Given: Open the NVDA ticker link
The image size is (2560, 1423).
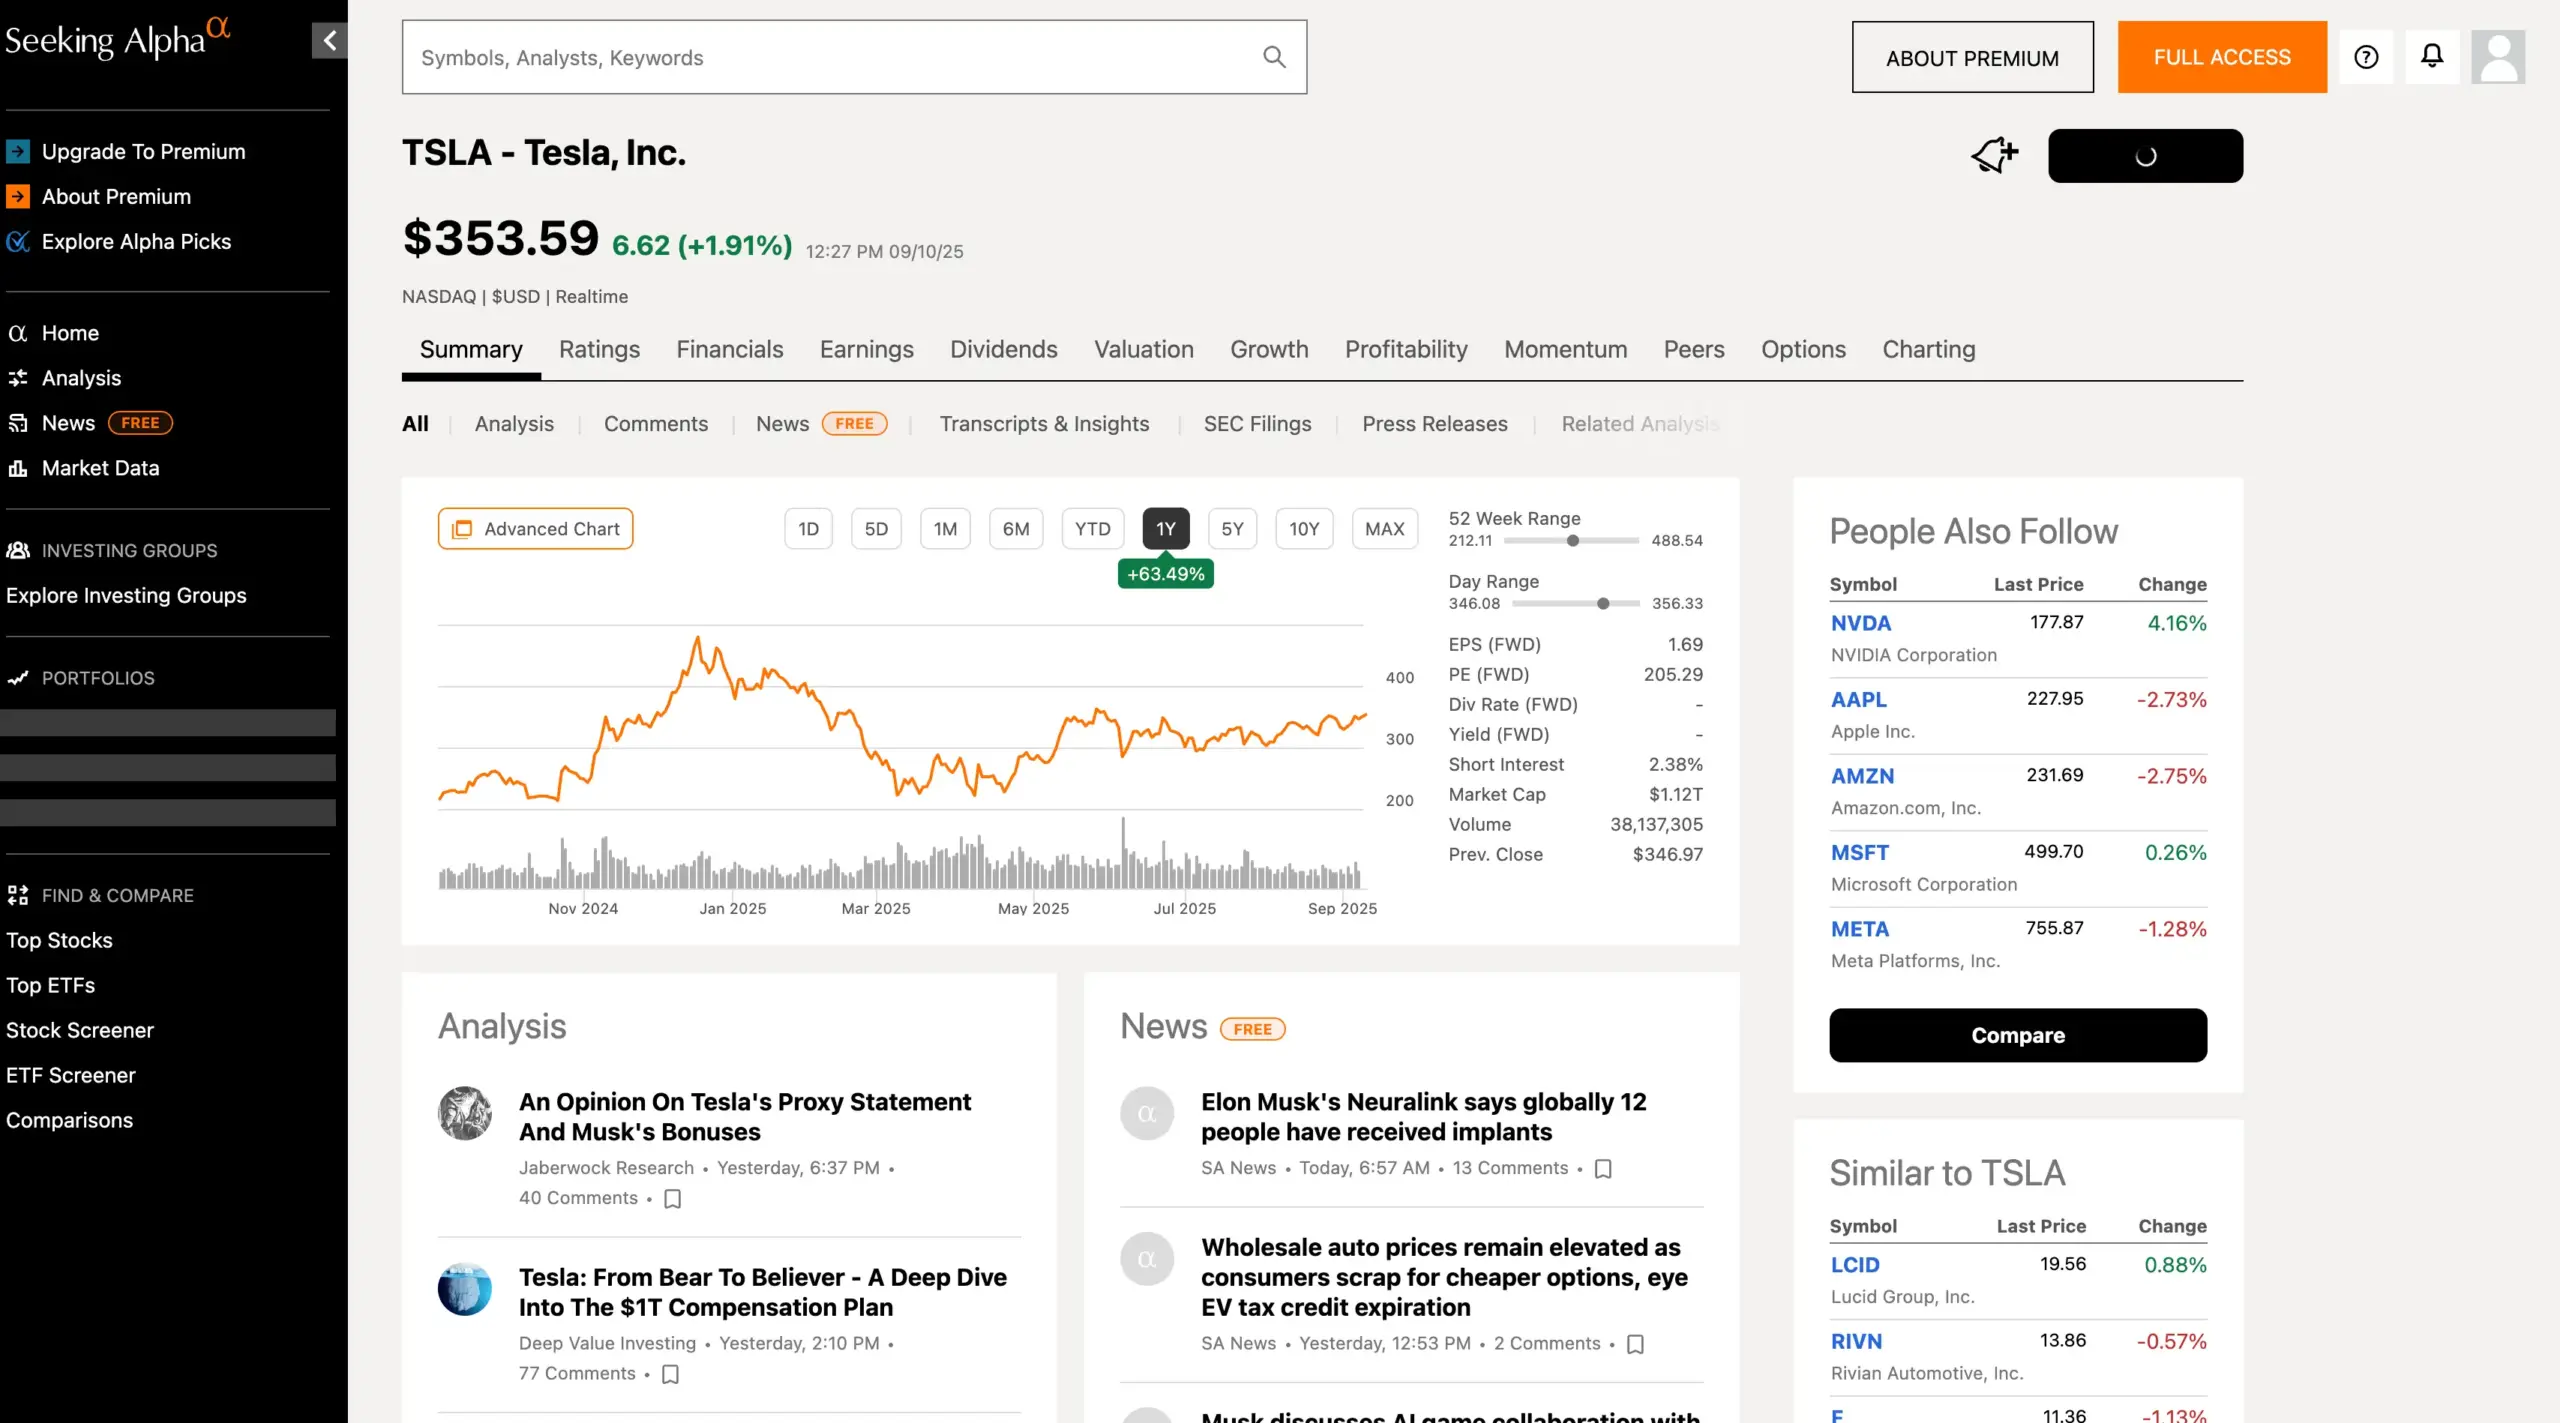Looking at the screenshot, I should point(1860,623).
